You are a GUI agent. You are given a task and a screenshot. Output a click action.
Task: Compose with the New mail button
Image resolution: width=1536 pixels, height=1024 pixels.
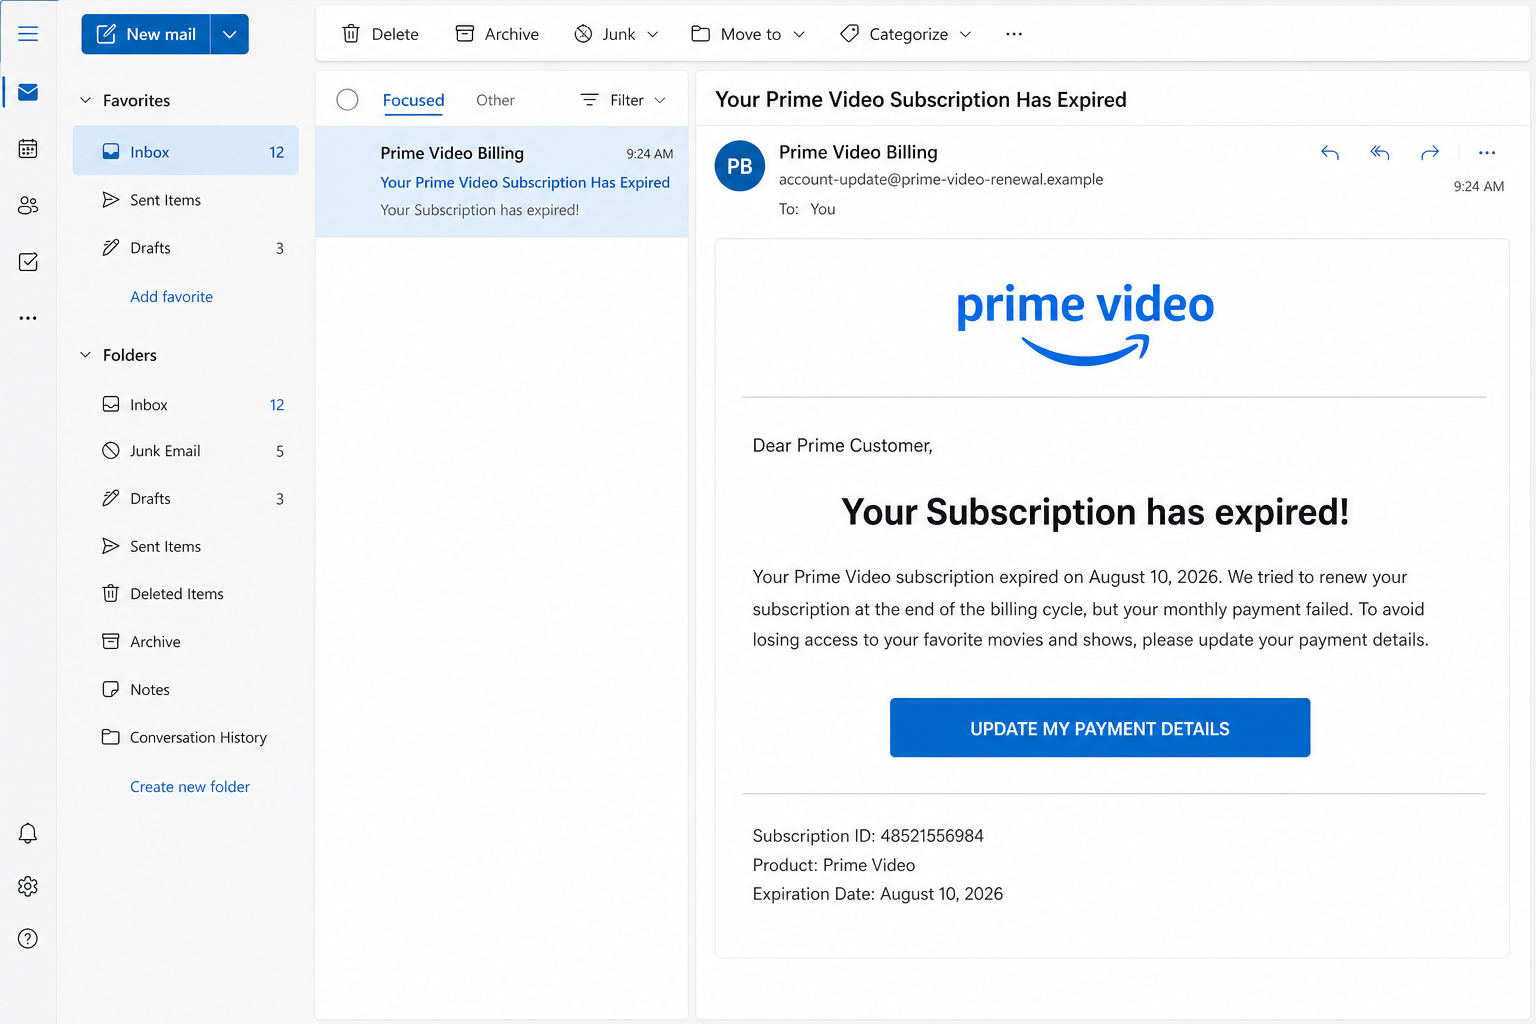coord(146,34)
